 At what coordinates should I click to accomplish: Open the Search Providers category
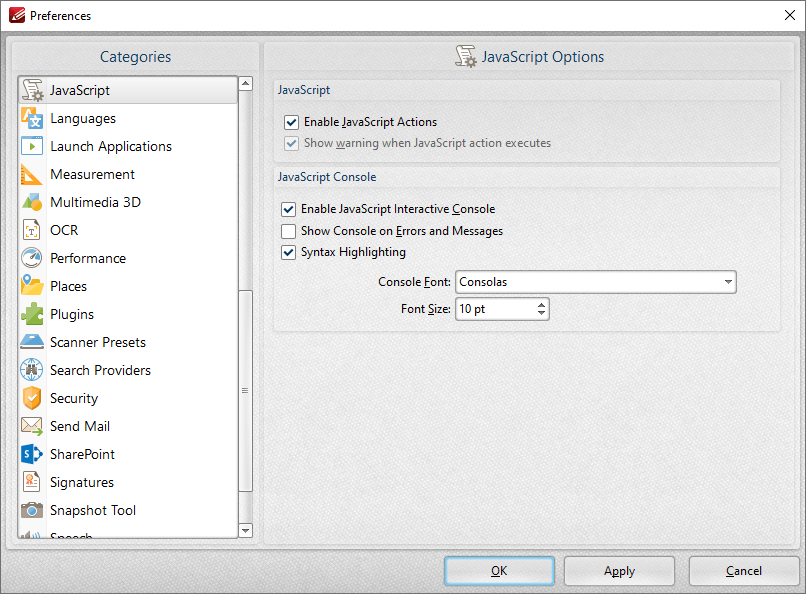tap(128, 370)
